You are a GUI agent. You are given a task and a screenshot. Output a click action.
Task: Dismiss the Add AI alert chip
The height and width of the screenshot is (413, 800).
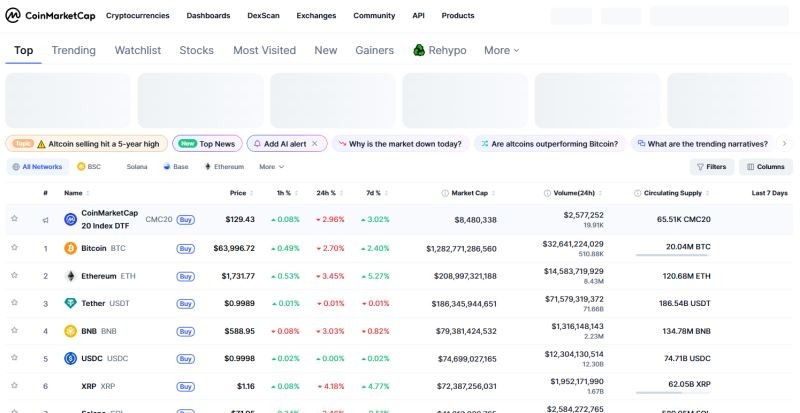pos(315,144)
